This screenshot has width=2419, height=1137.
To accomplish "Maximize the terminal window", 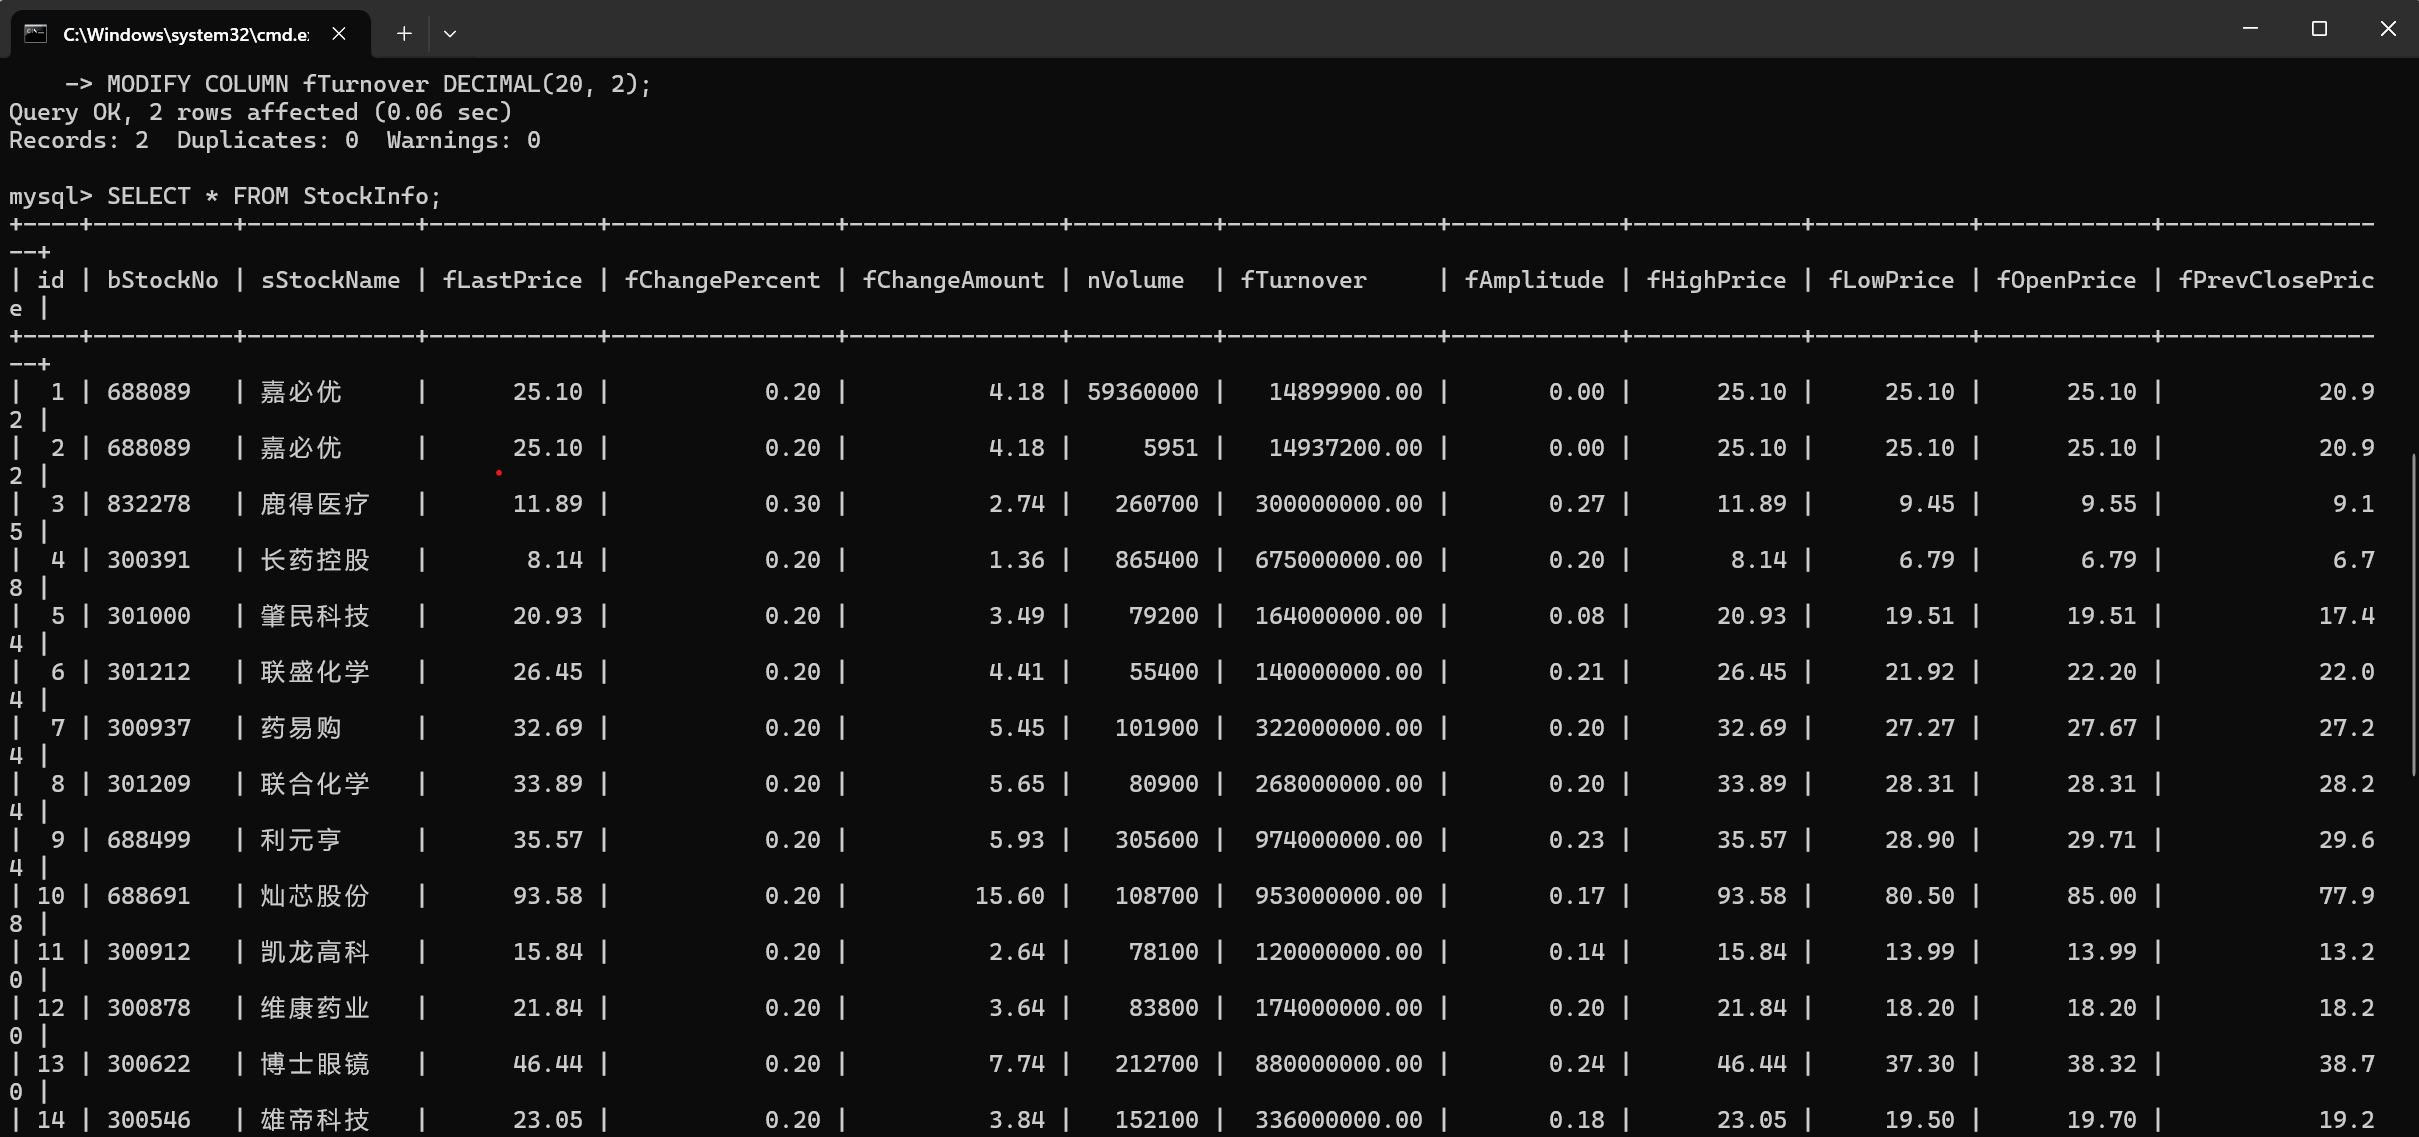I will coord(2319,29).
